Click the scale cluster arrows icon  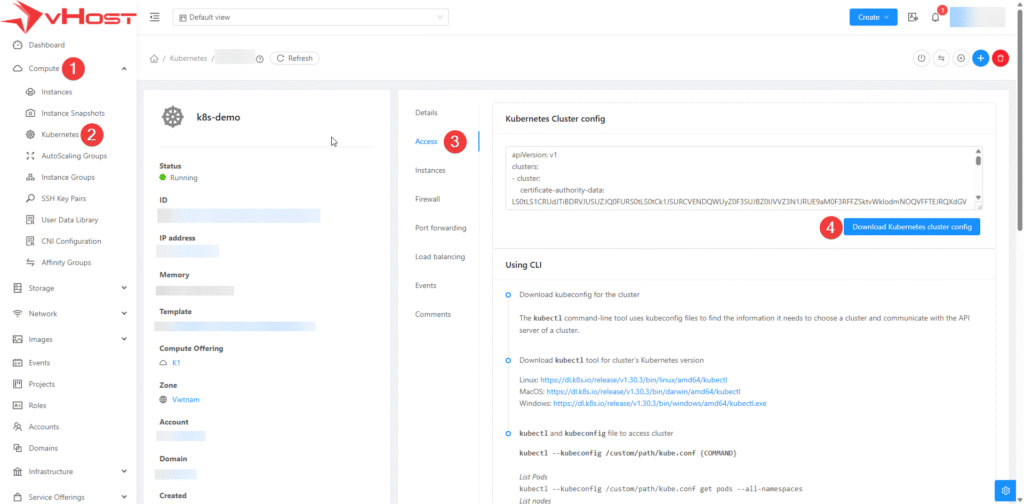(x=941, y=59)
